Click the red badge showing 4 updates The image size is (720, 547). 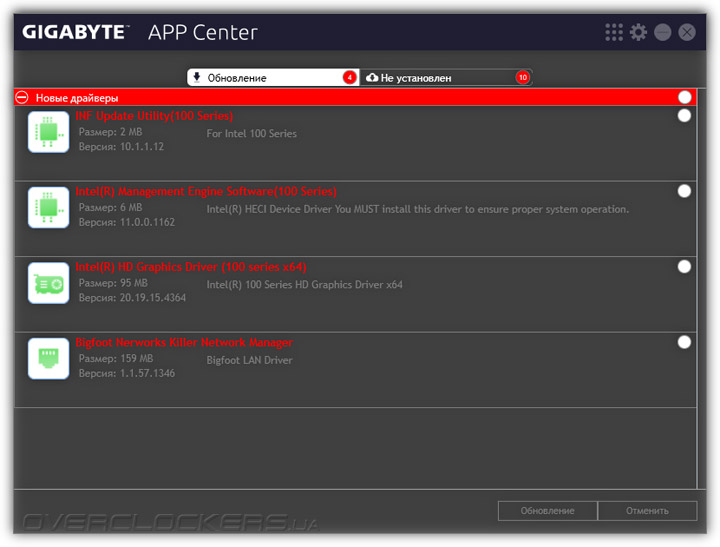point(349,78)
